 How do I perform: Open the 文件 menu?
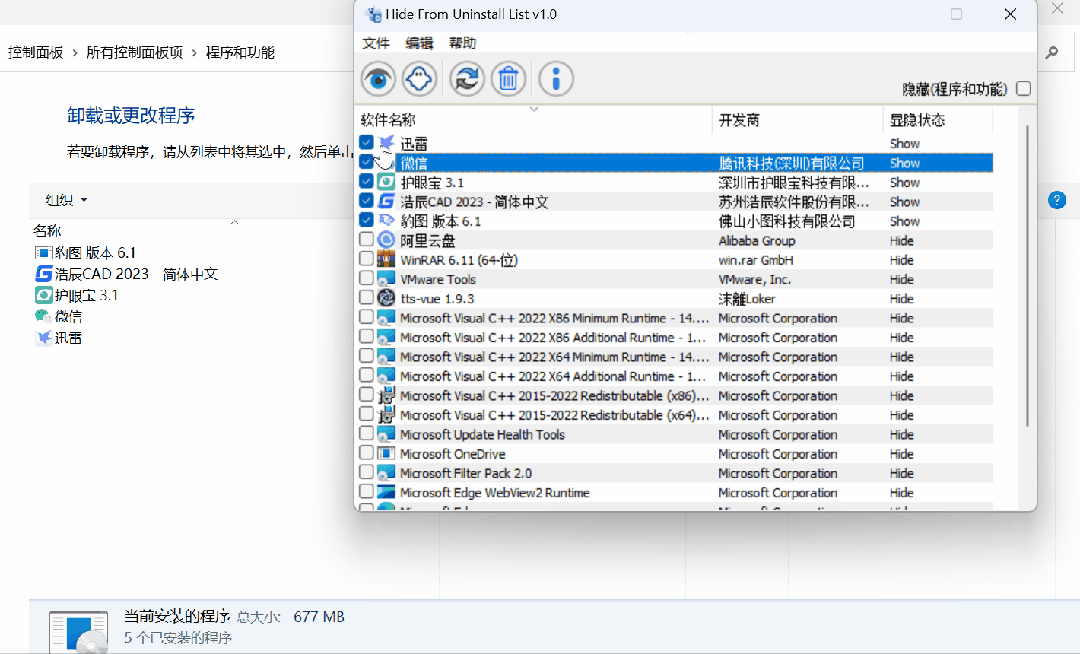coord(376,43)
